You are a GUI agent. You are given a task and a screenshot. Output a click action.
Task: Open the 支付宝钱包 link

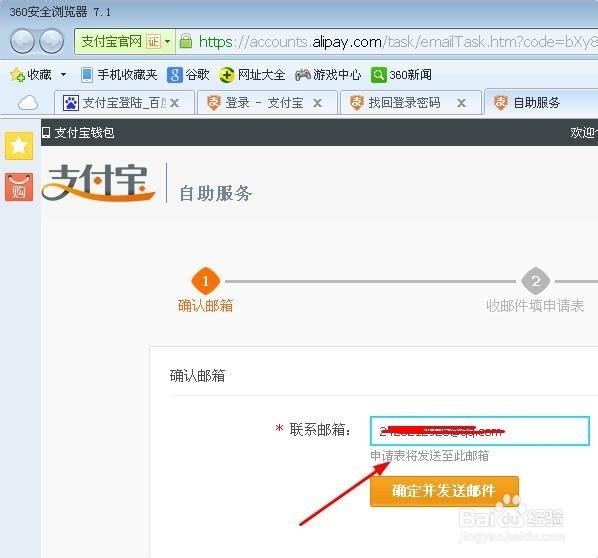[78, 132]
